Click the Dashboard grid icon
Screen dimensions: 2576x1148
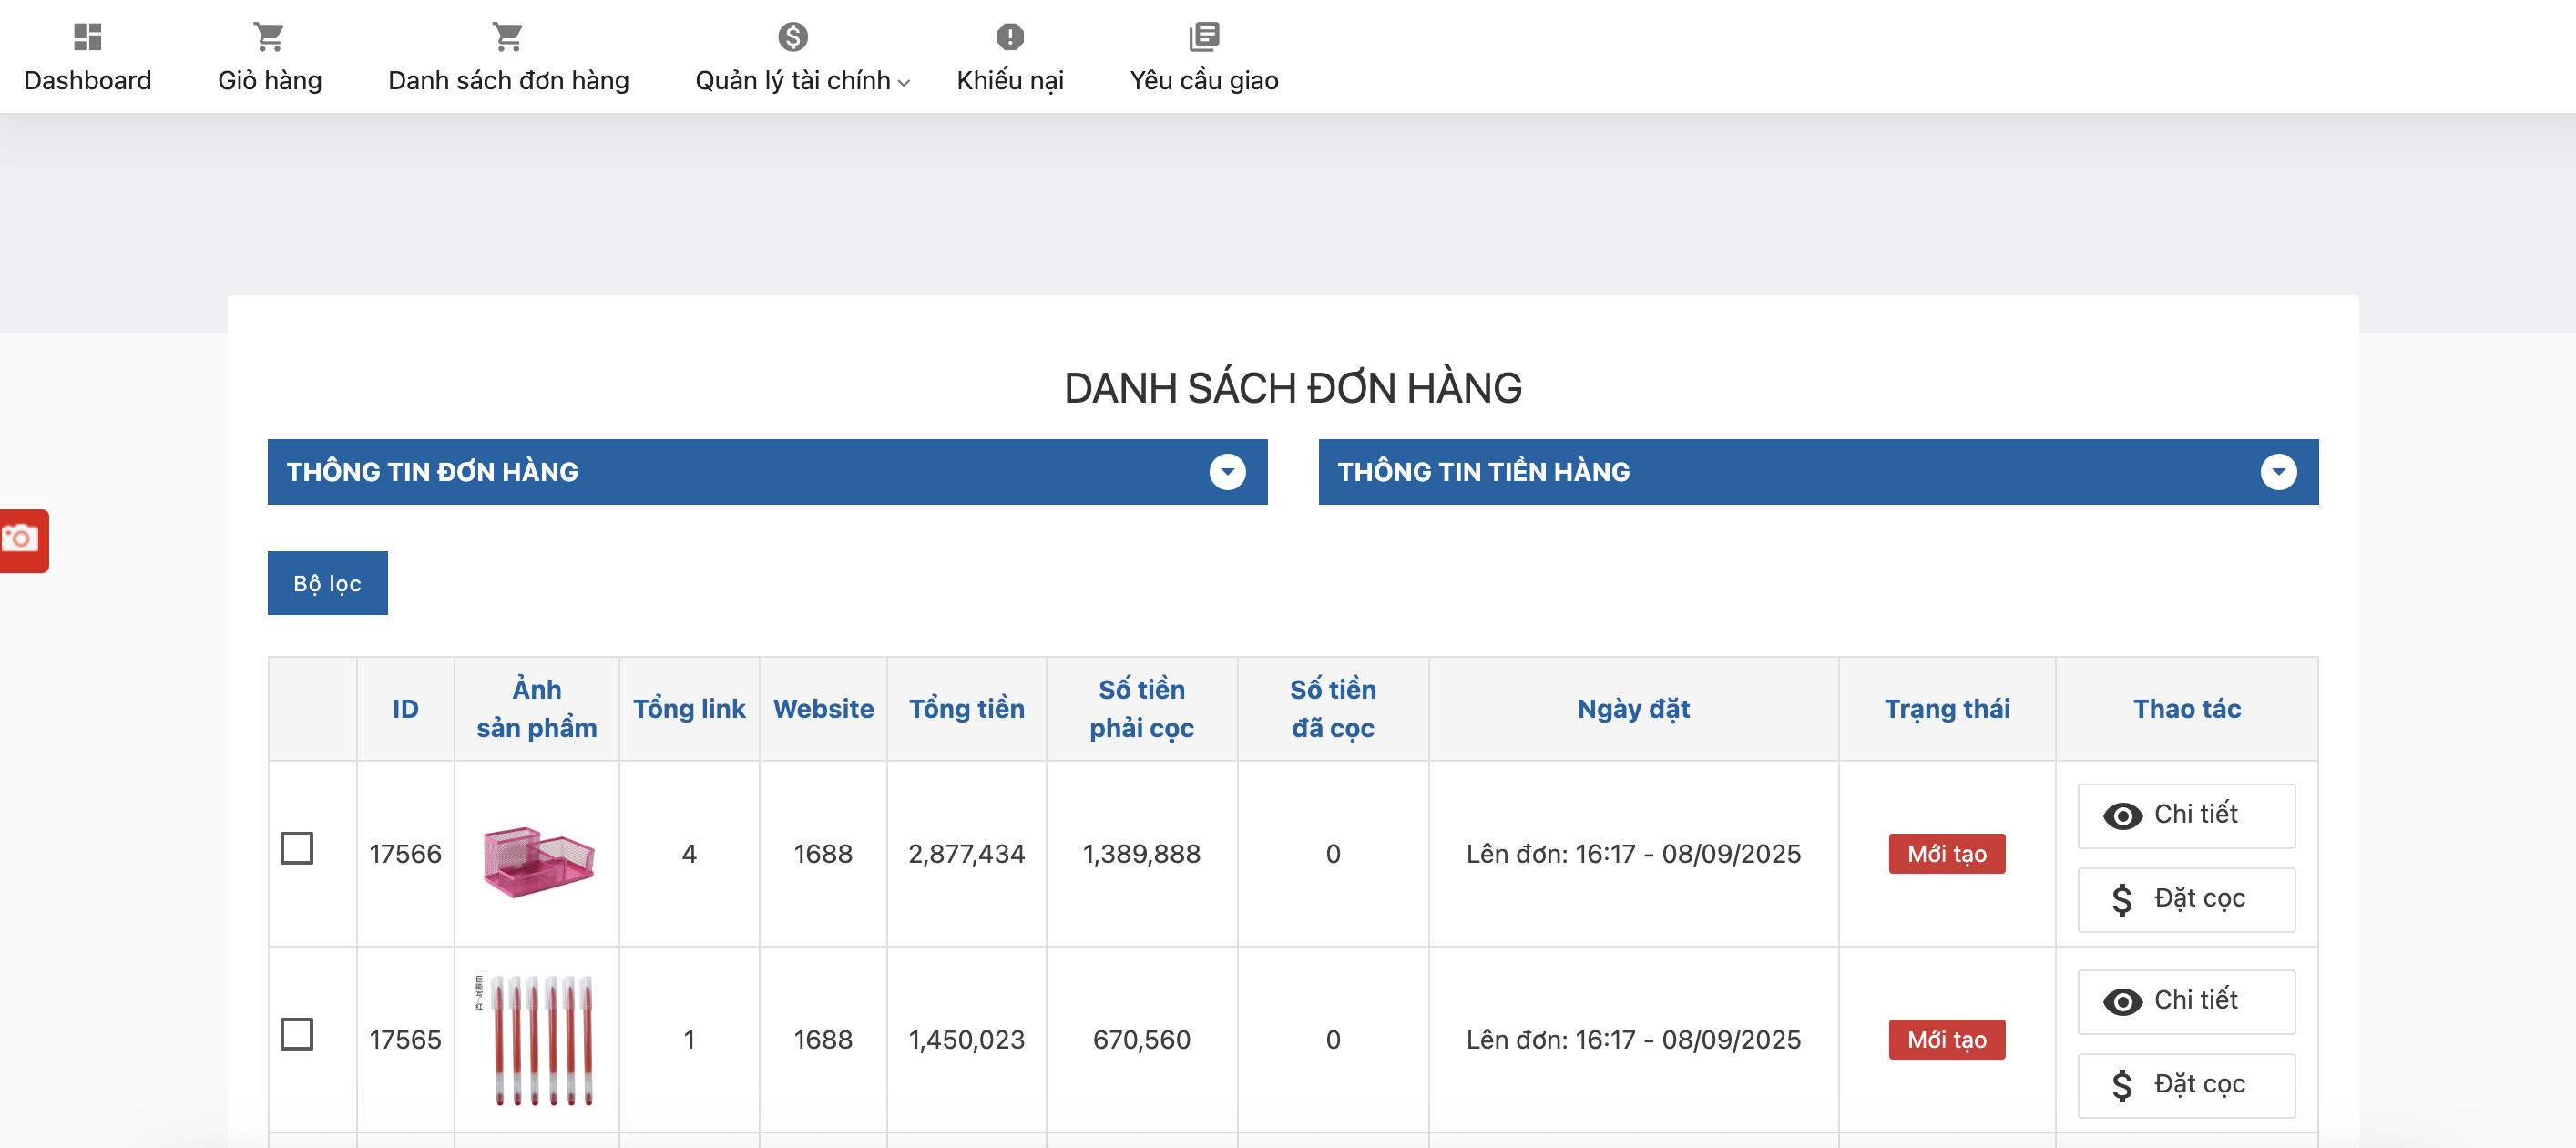click(x=88, y=37)
